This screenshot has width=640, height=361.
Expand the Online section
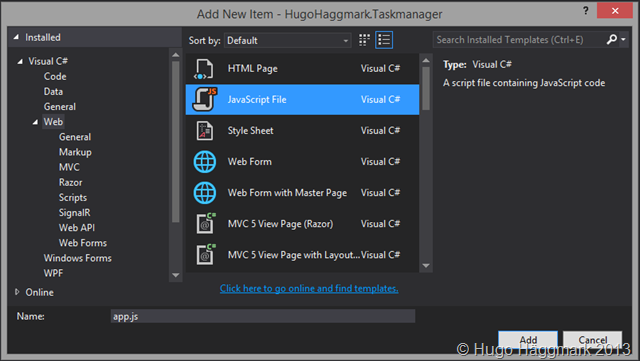(17, 292)
